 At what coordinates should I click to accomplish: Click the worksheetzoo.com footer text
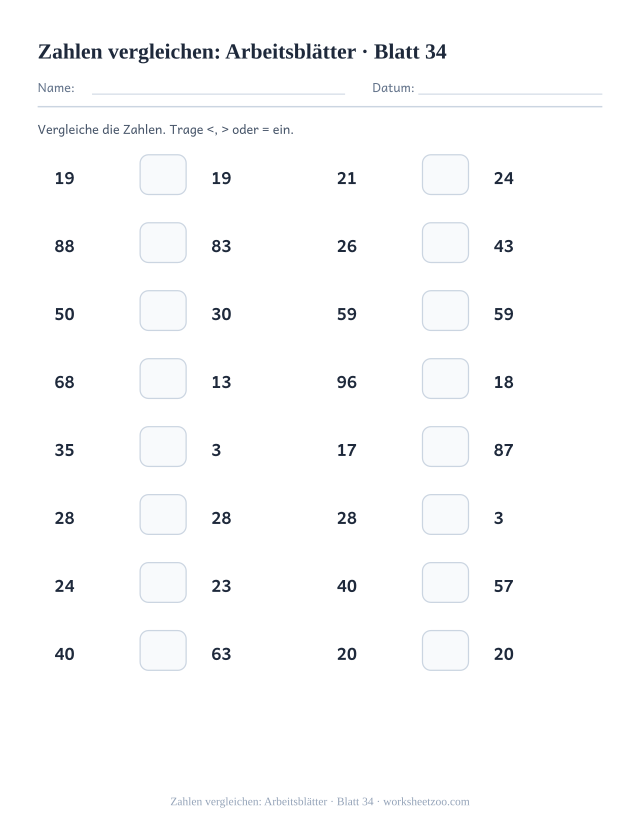click(x=426, y=802)
